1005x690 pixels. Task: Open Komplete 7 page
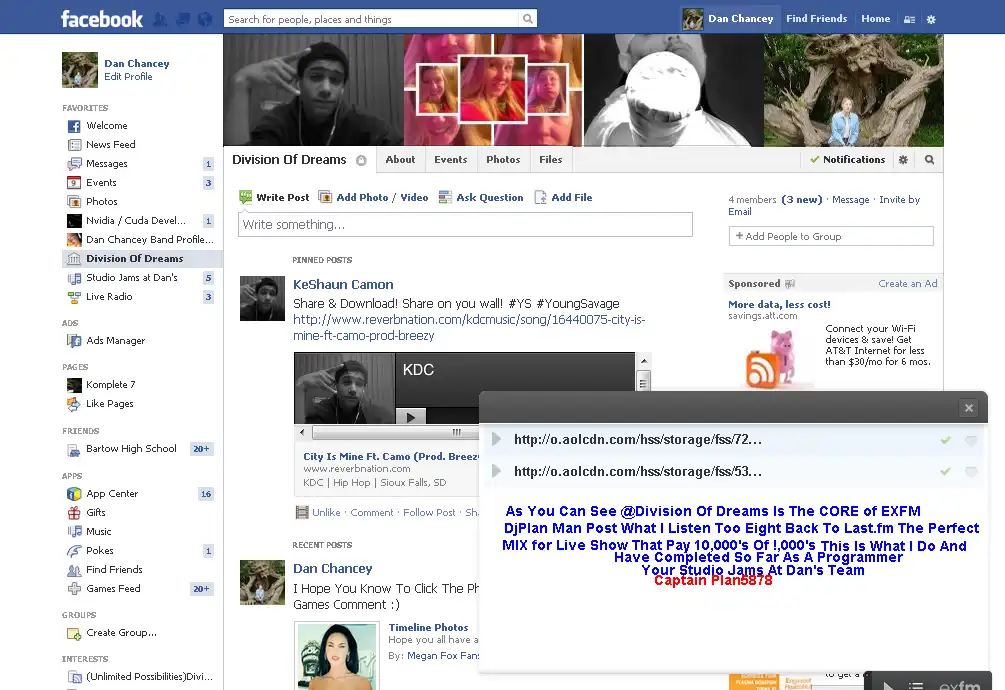coord(110,384)
